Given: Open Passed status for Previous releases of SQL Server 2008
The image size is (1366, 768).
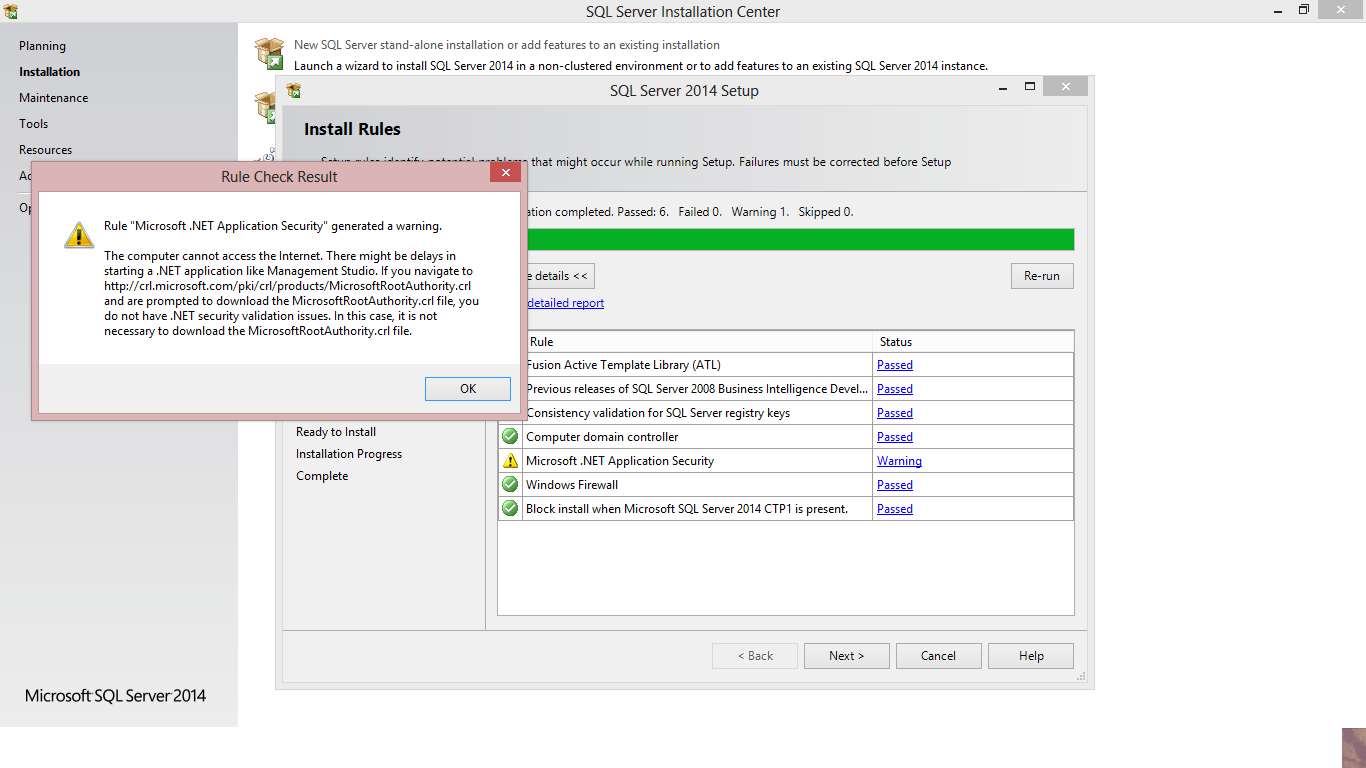Looking at the screenshot, I should point(895,389).
